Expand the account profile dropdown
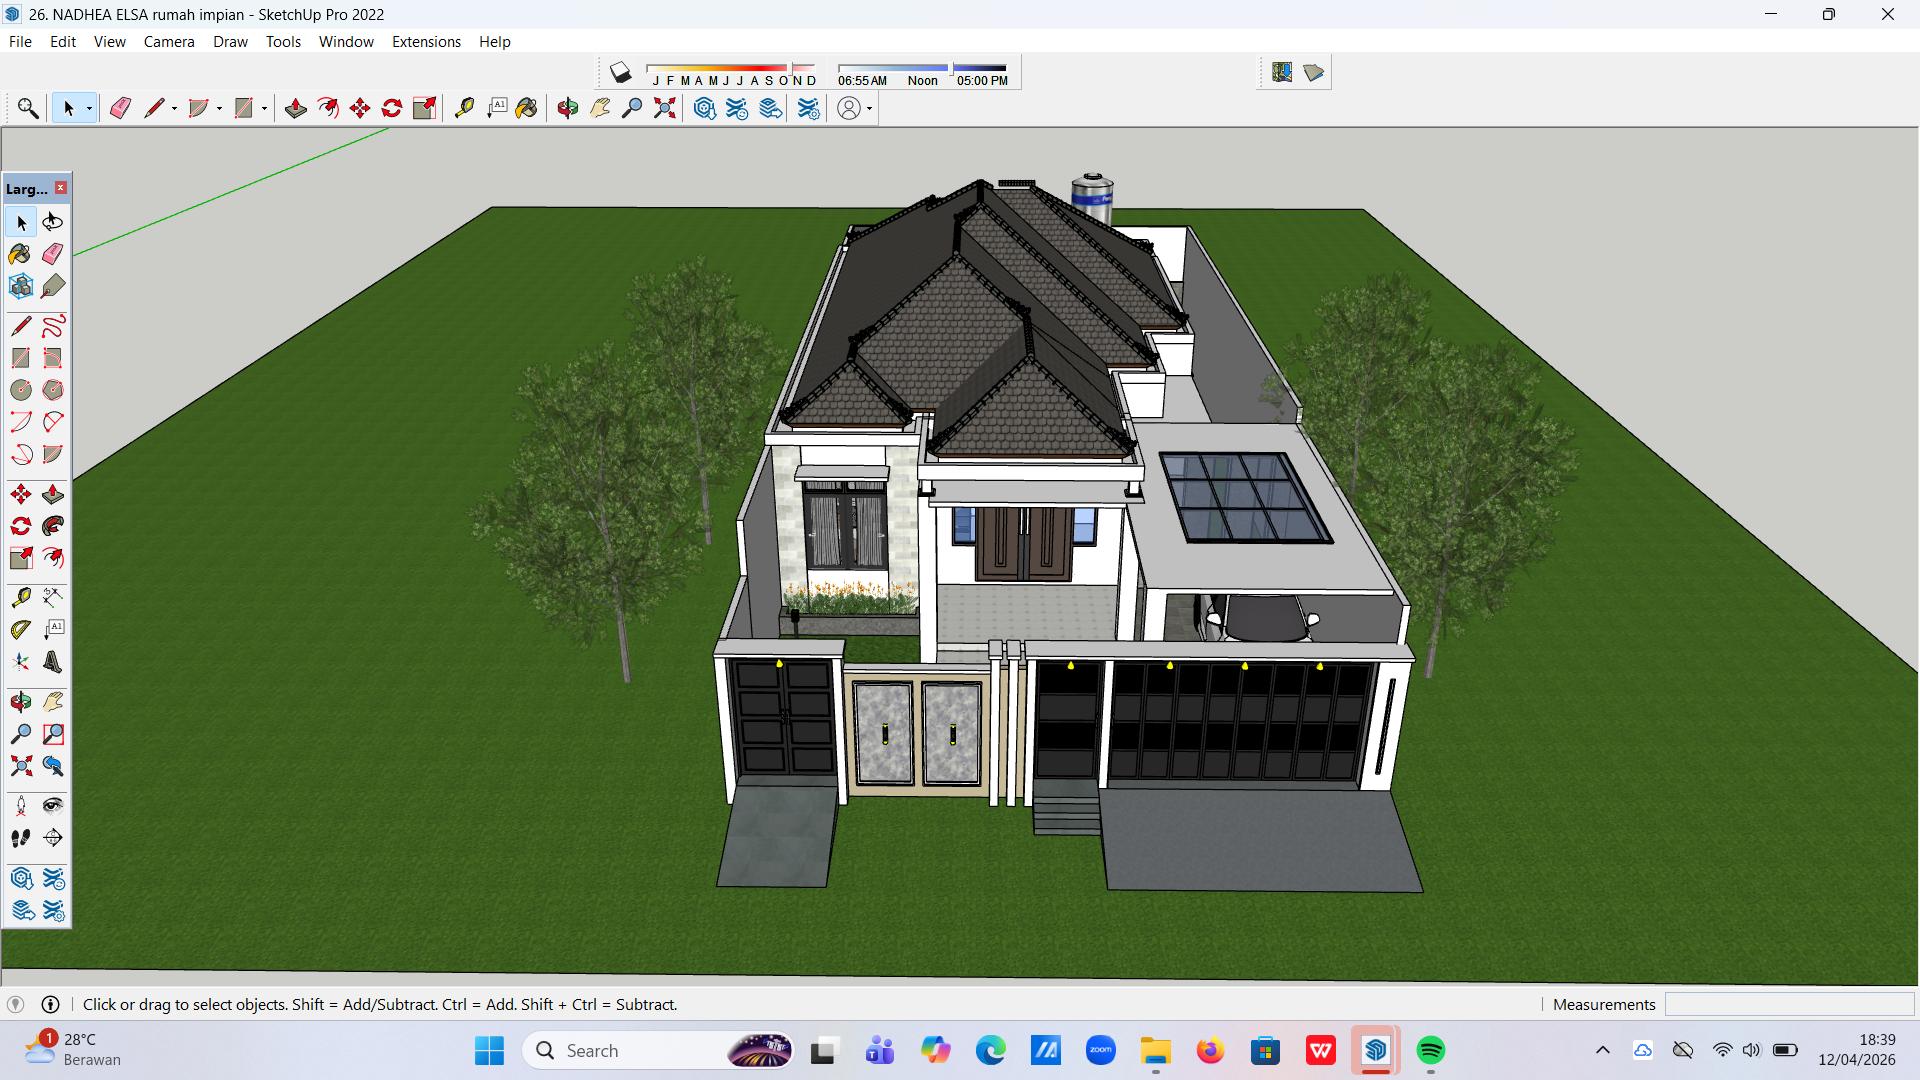This screenshot has width=1920, height=1080. point(870,108)
